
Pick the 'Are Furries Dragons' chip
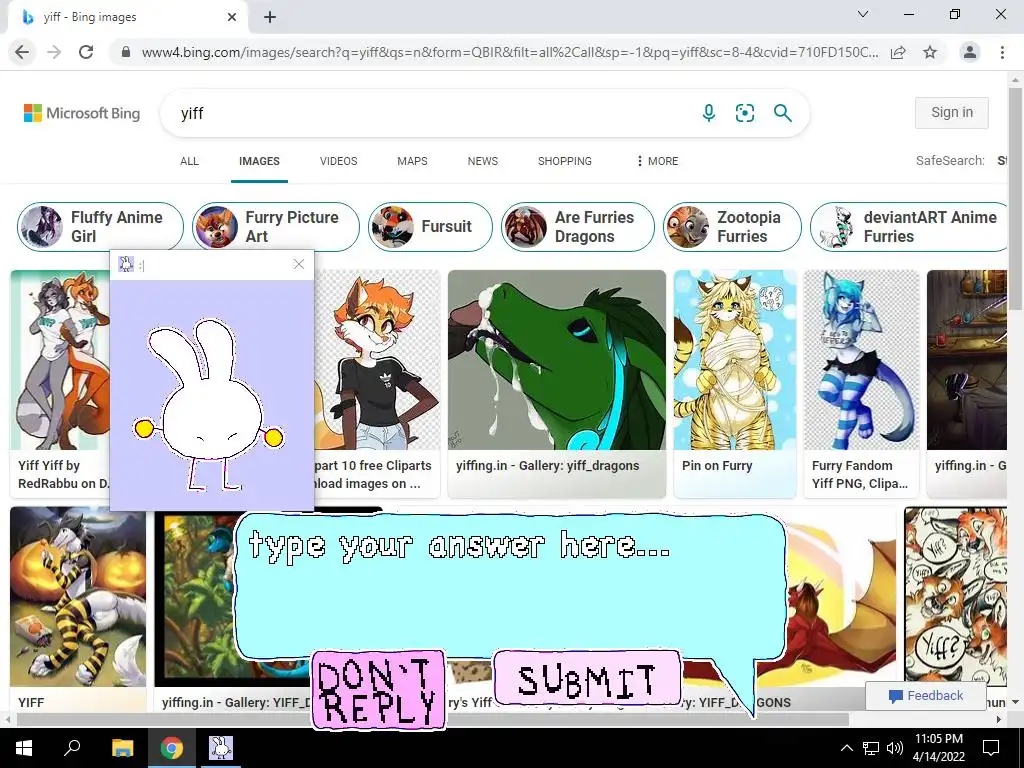click(577, 227)
